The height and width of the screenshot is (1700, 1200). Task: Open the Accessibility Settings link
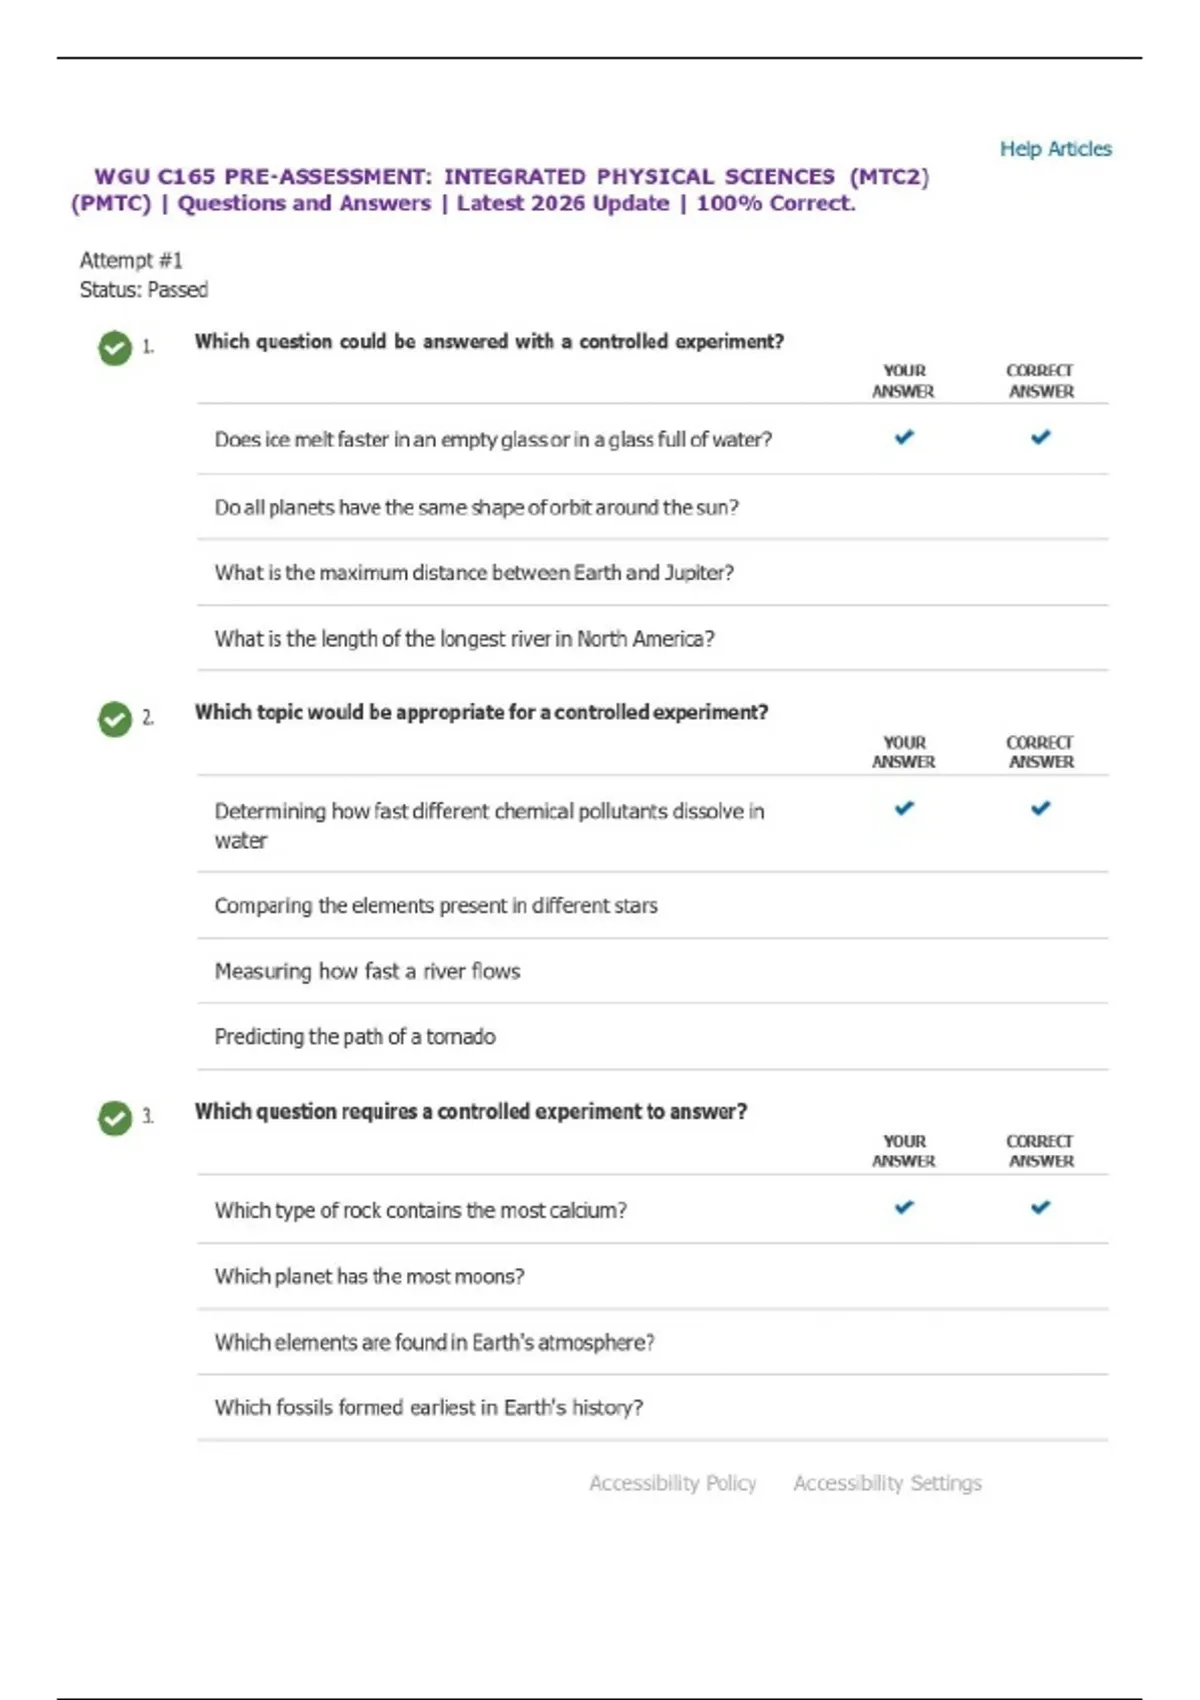click(x=887, y=1483)
